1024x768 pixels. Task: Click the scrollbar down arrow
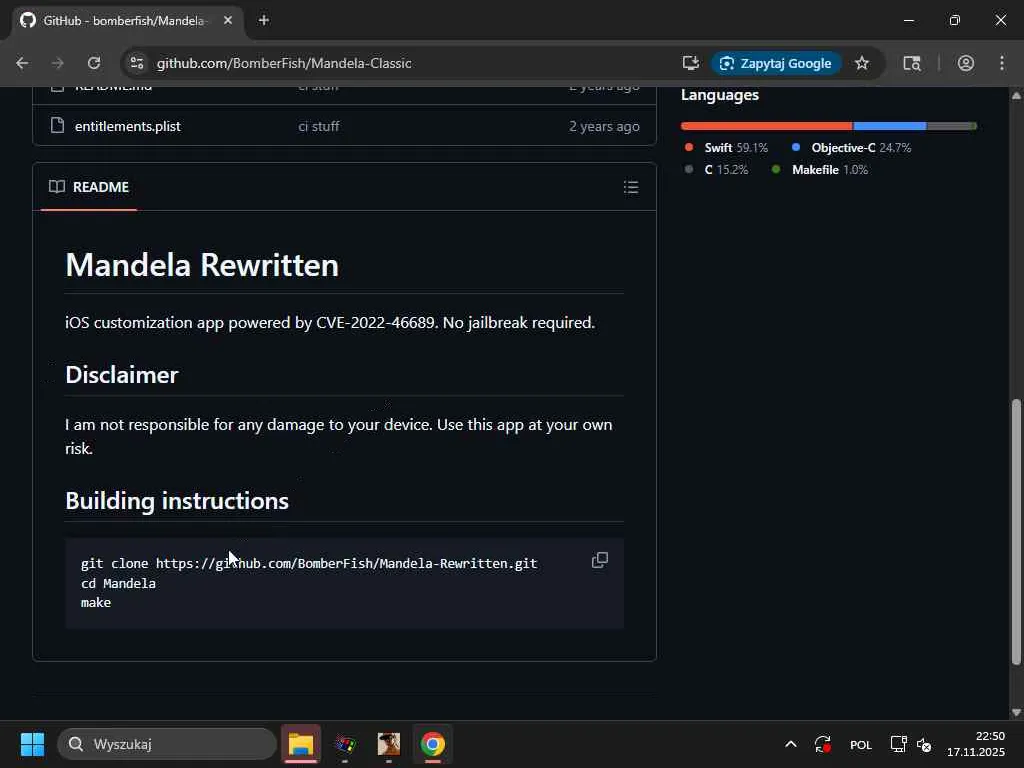tap(1016, 712)
